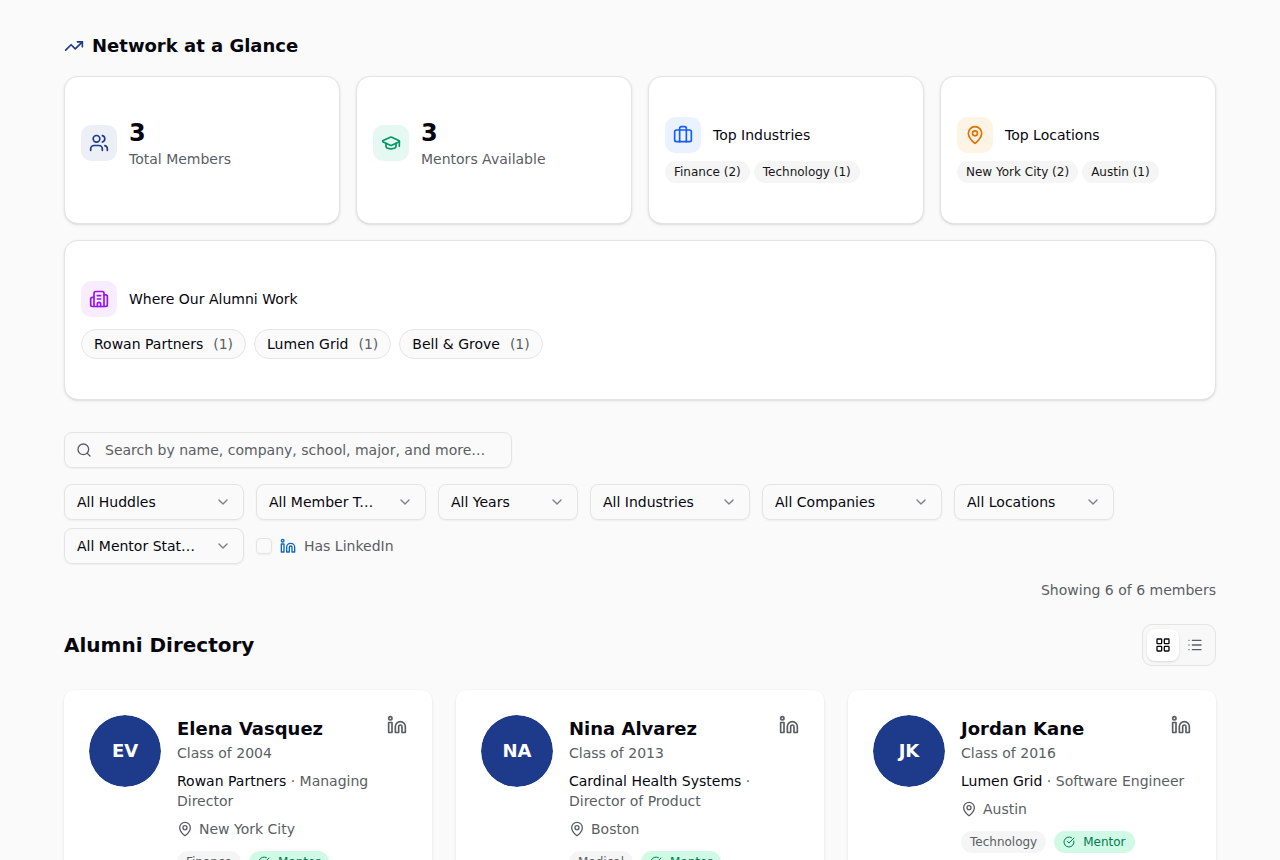Open Nina Alvarez's LinkedIn icon
This screenshot has width=1280, height=860.
pyautogui.click(x=789, y=725)
